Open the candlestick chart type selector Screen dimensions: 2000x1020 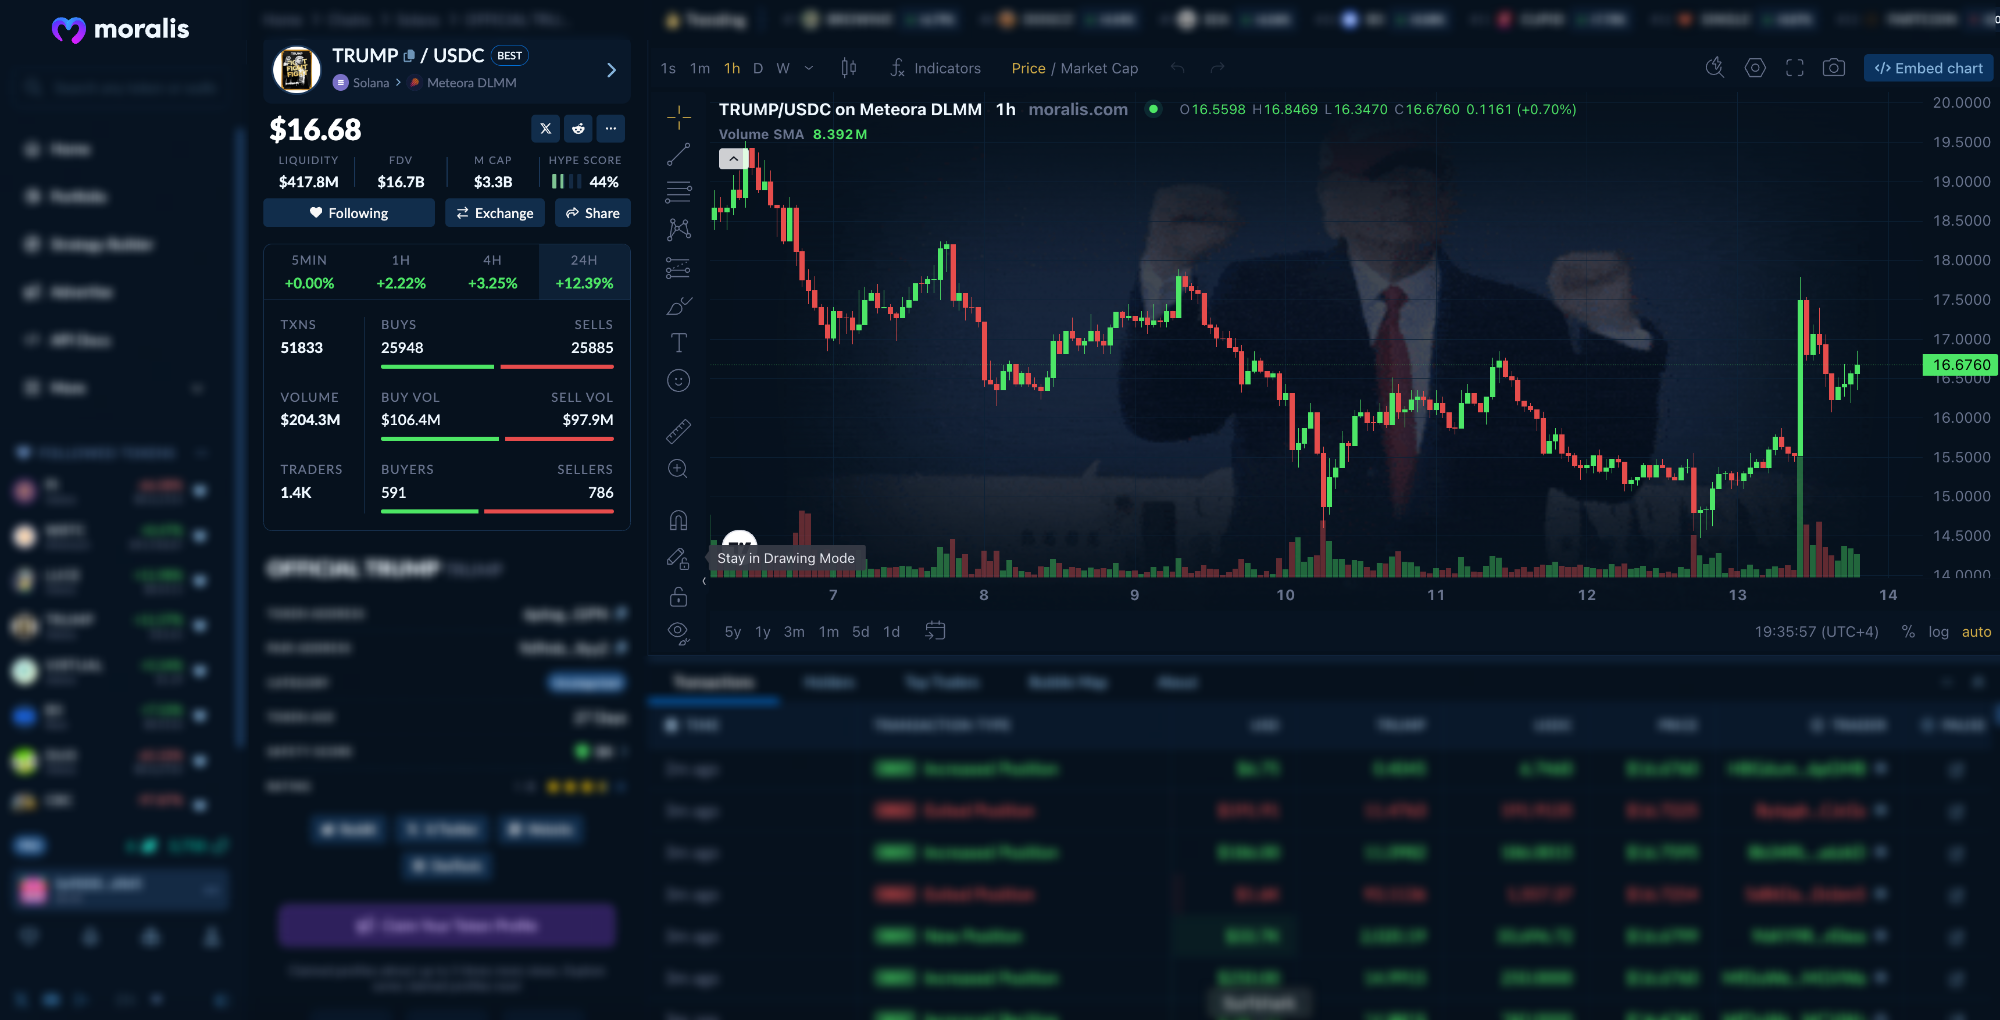click(849, 68)
